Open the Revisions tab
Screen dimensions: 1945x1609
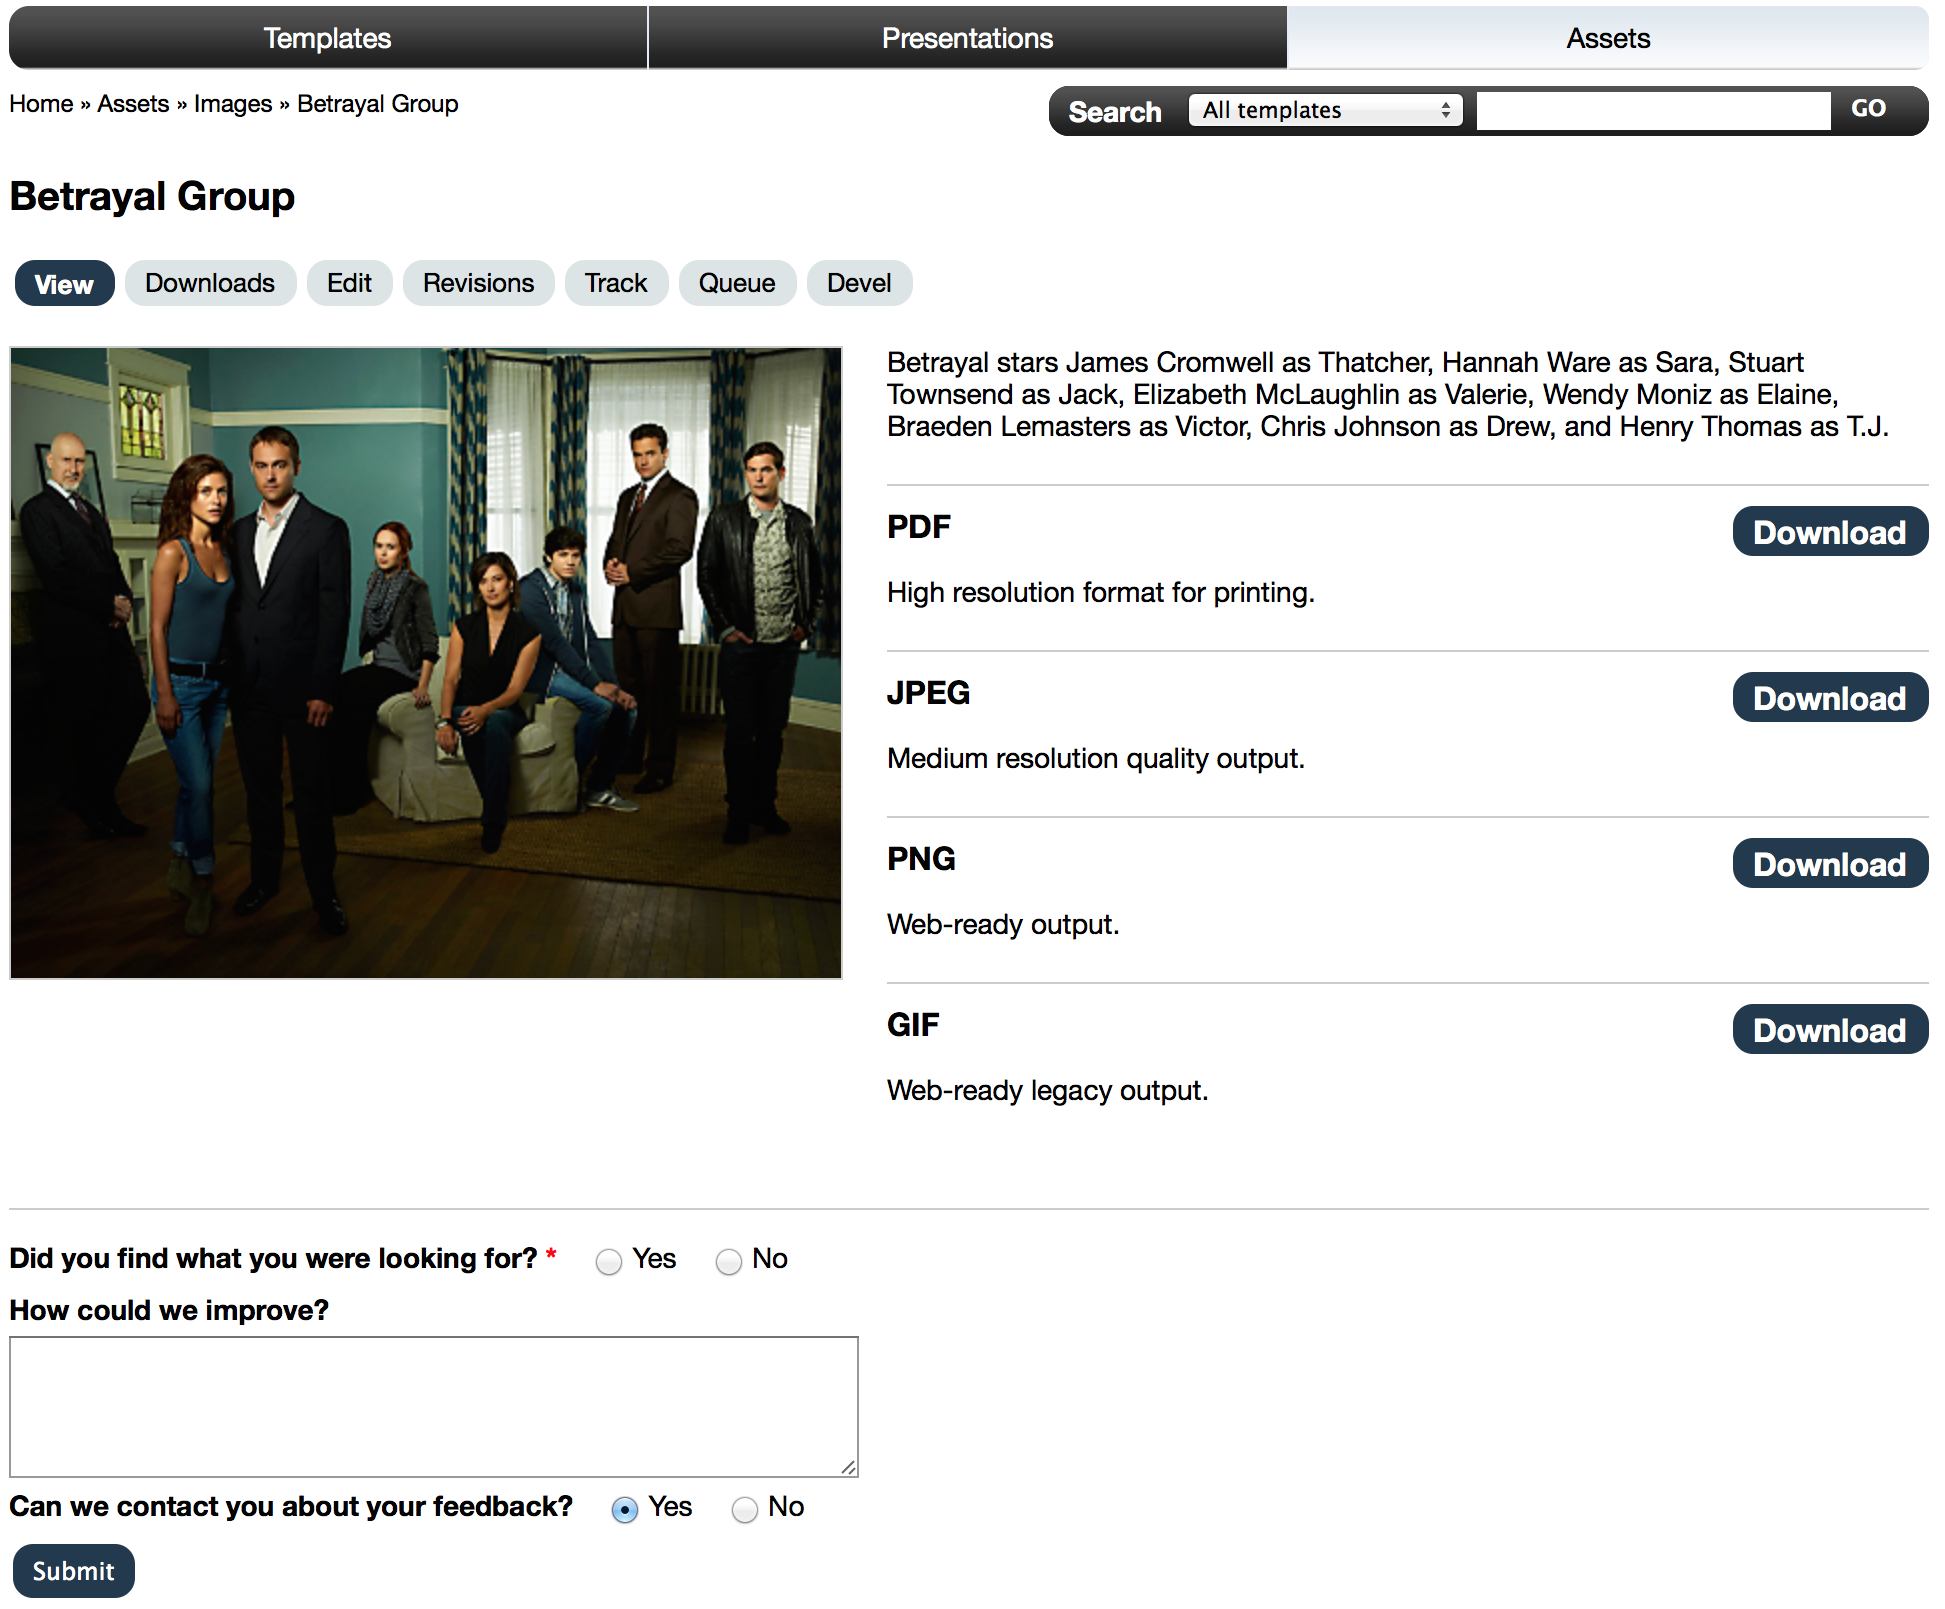478,283
